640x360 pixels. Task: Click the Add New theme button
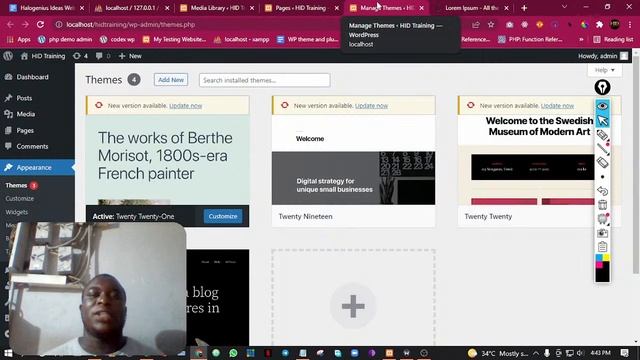pos(171,80)
